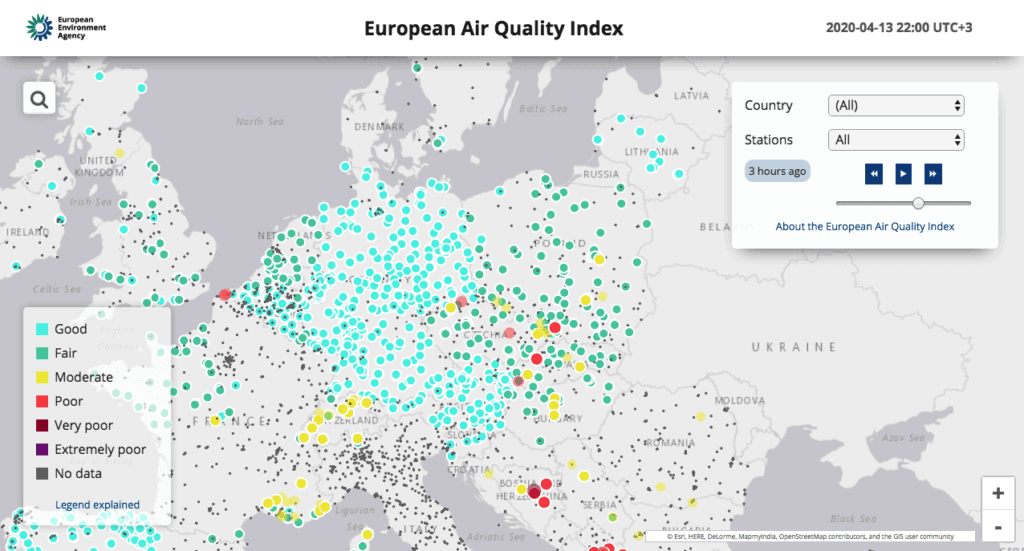Click the Good cyan legend swatch
The width and height of the screenshot is (1024, 551).
[x=42, y=329]
